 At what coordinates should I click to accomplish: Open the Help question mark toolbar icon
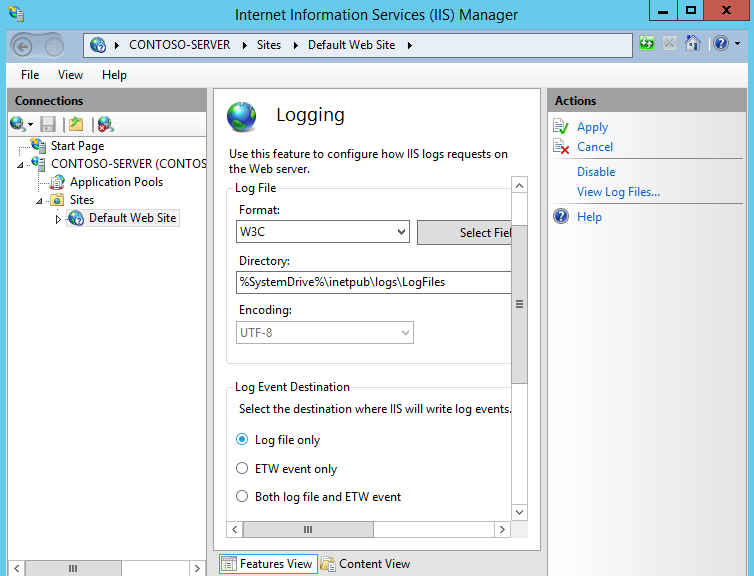(x=721, y=44)
